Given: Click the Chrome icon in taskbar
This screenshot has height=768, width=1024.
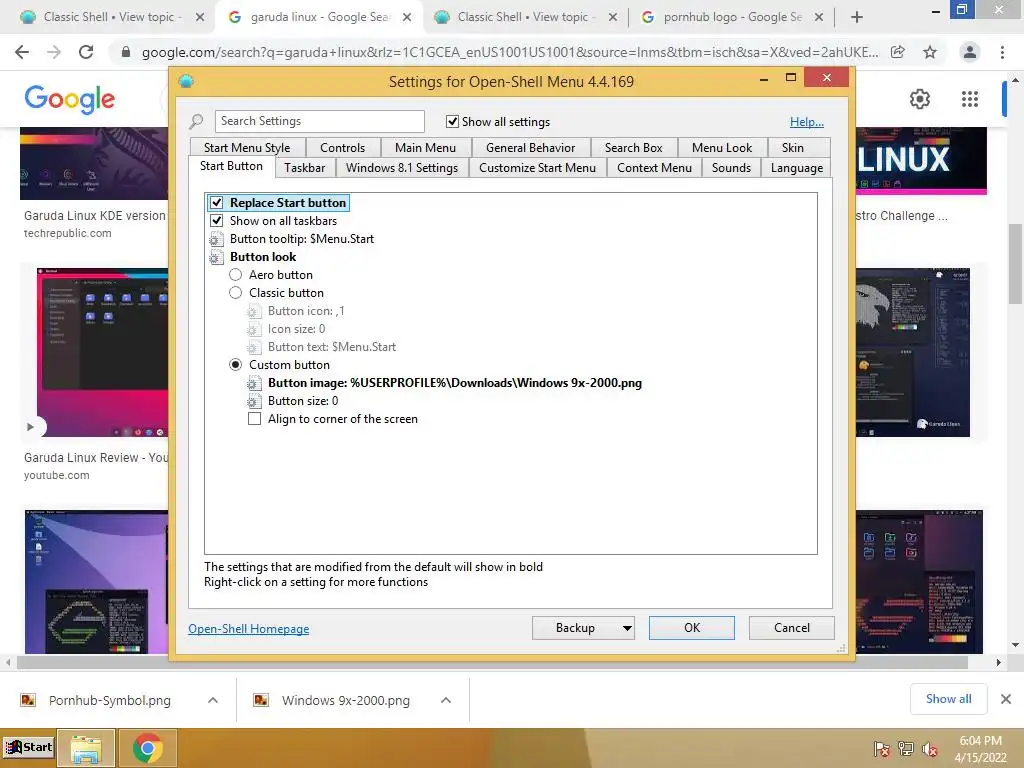Looking at the screenshot, I should tap(148, 748).
